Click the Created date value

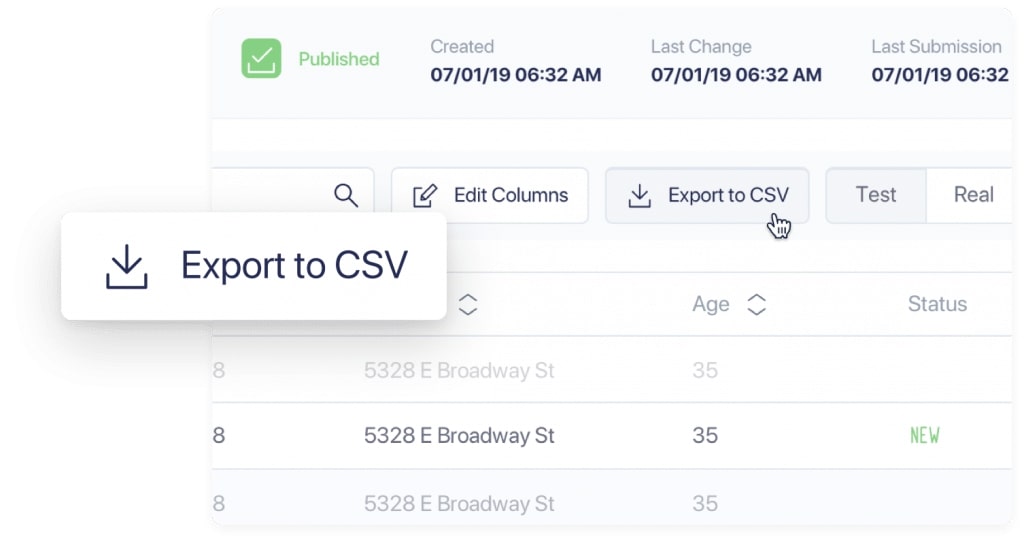click(x=516, y=75)
